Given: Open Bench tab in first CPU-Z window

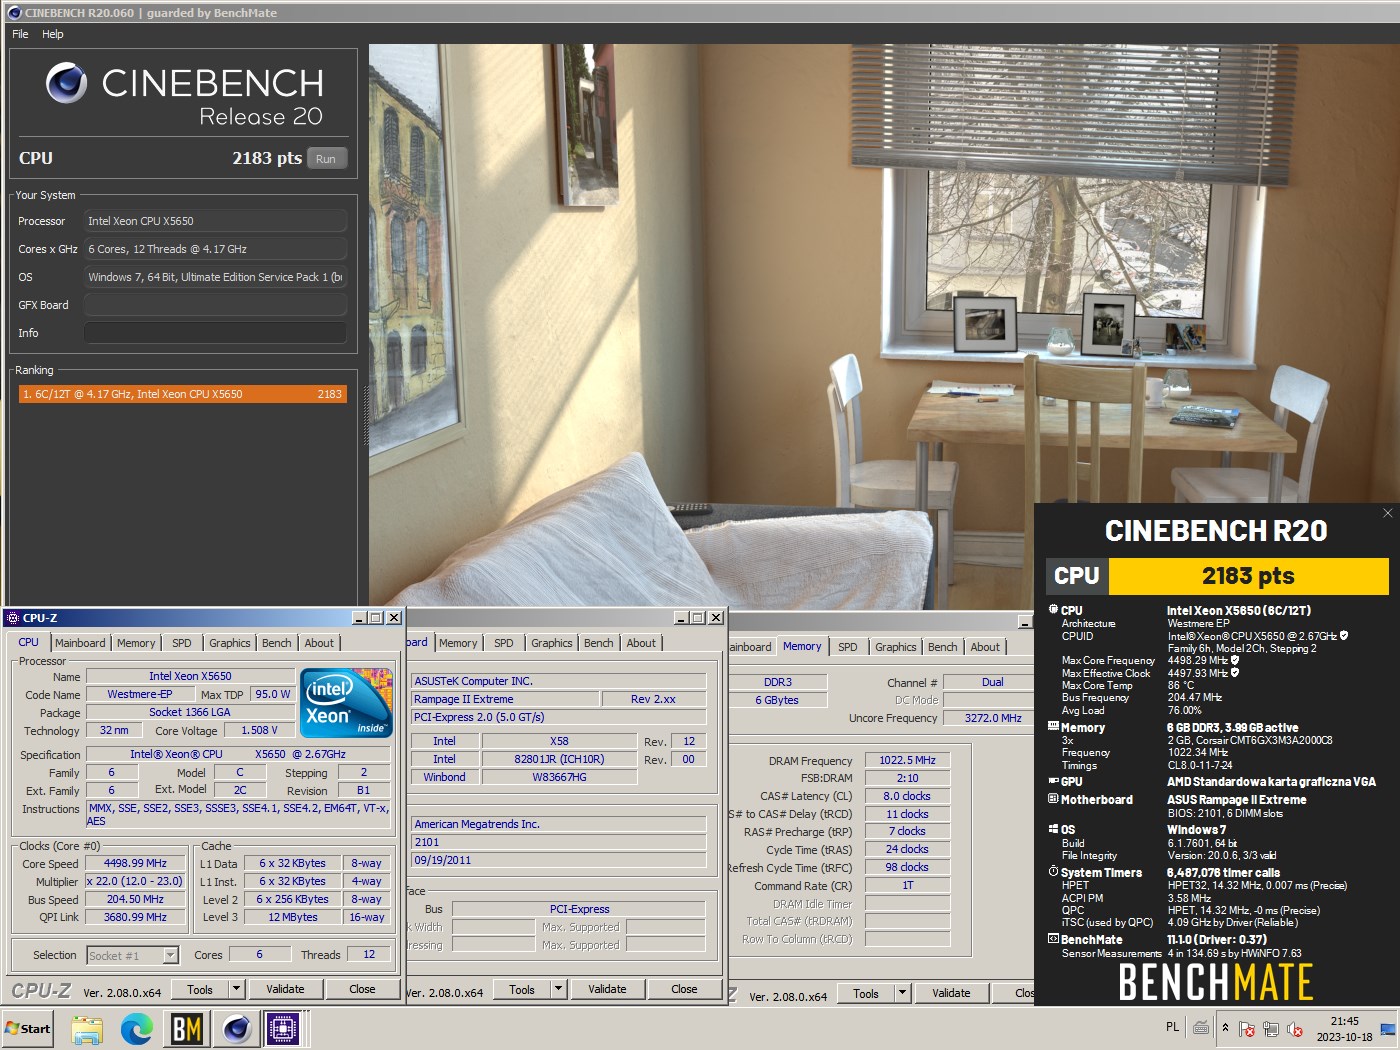Looking at the screenshot, I should pyautogui.click(x=277, y=643).
